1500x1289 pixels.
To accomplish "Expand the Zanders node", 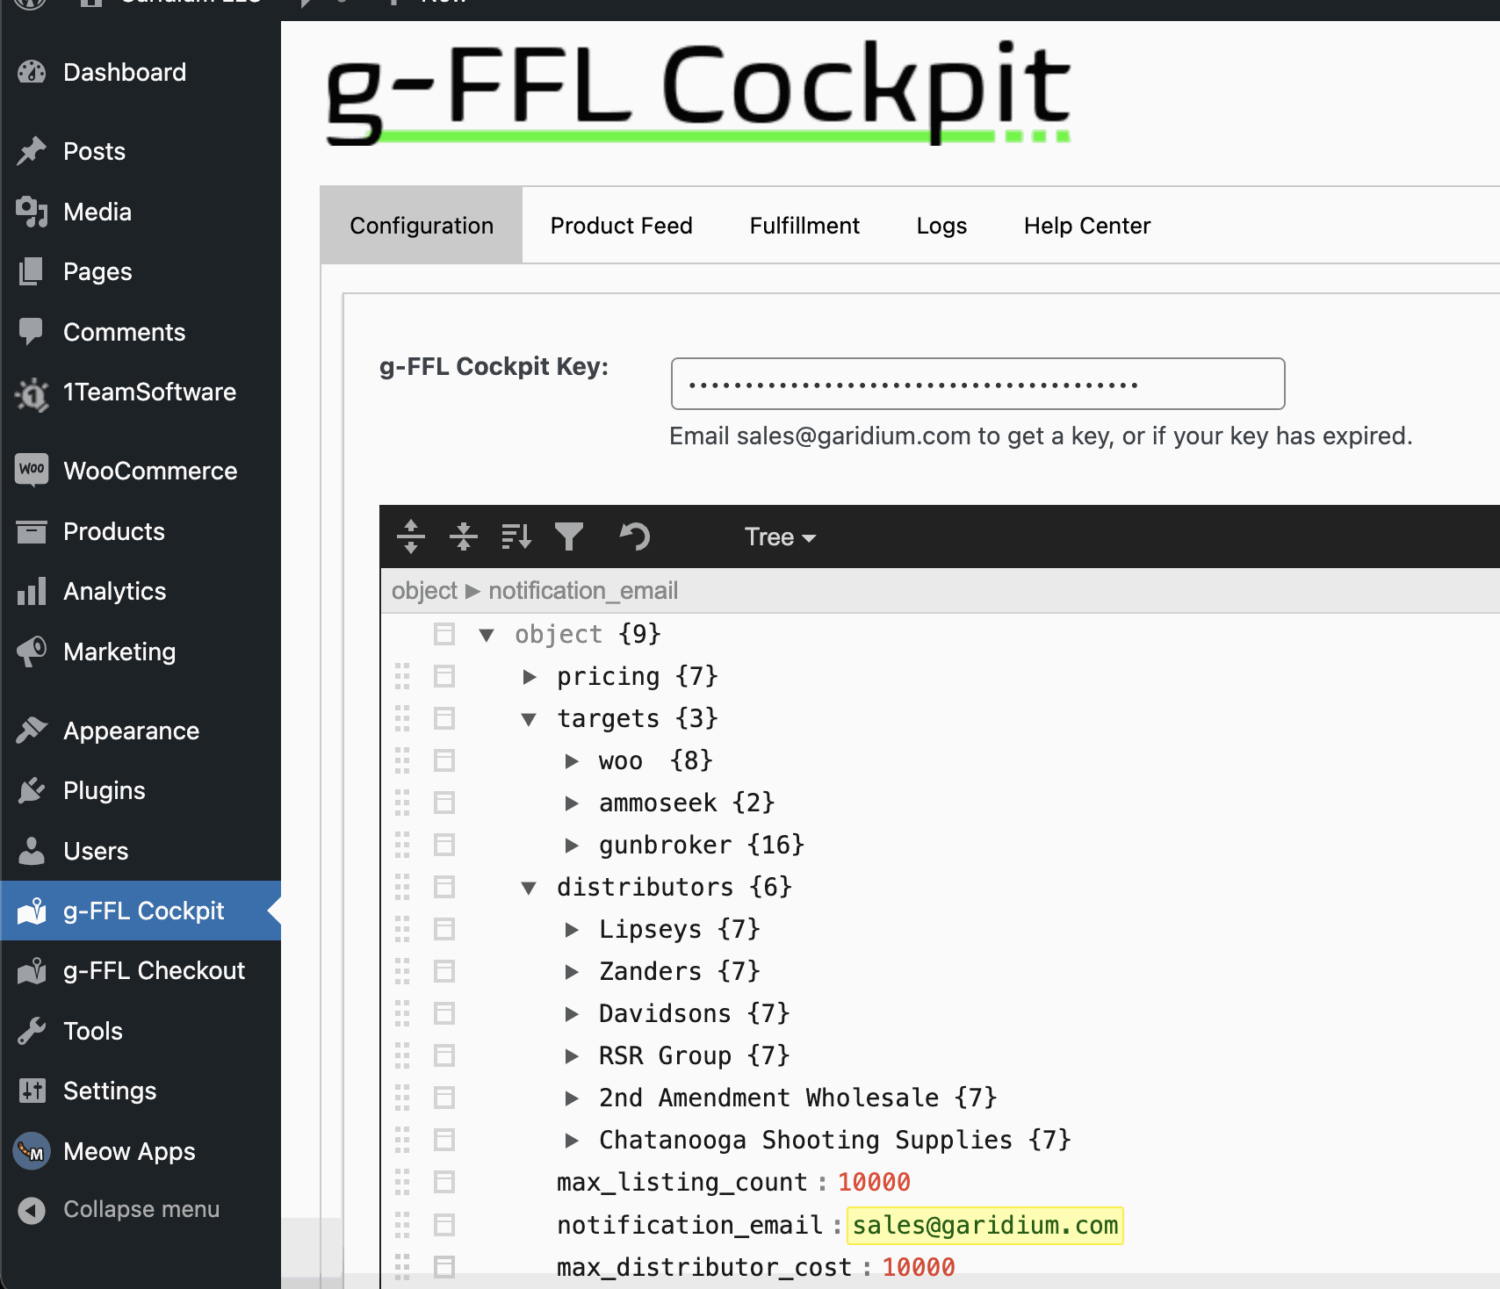I will (x=572, y=971).
